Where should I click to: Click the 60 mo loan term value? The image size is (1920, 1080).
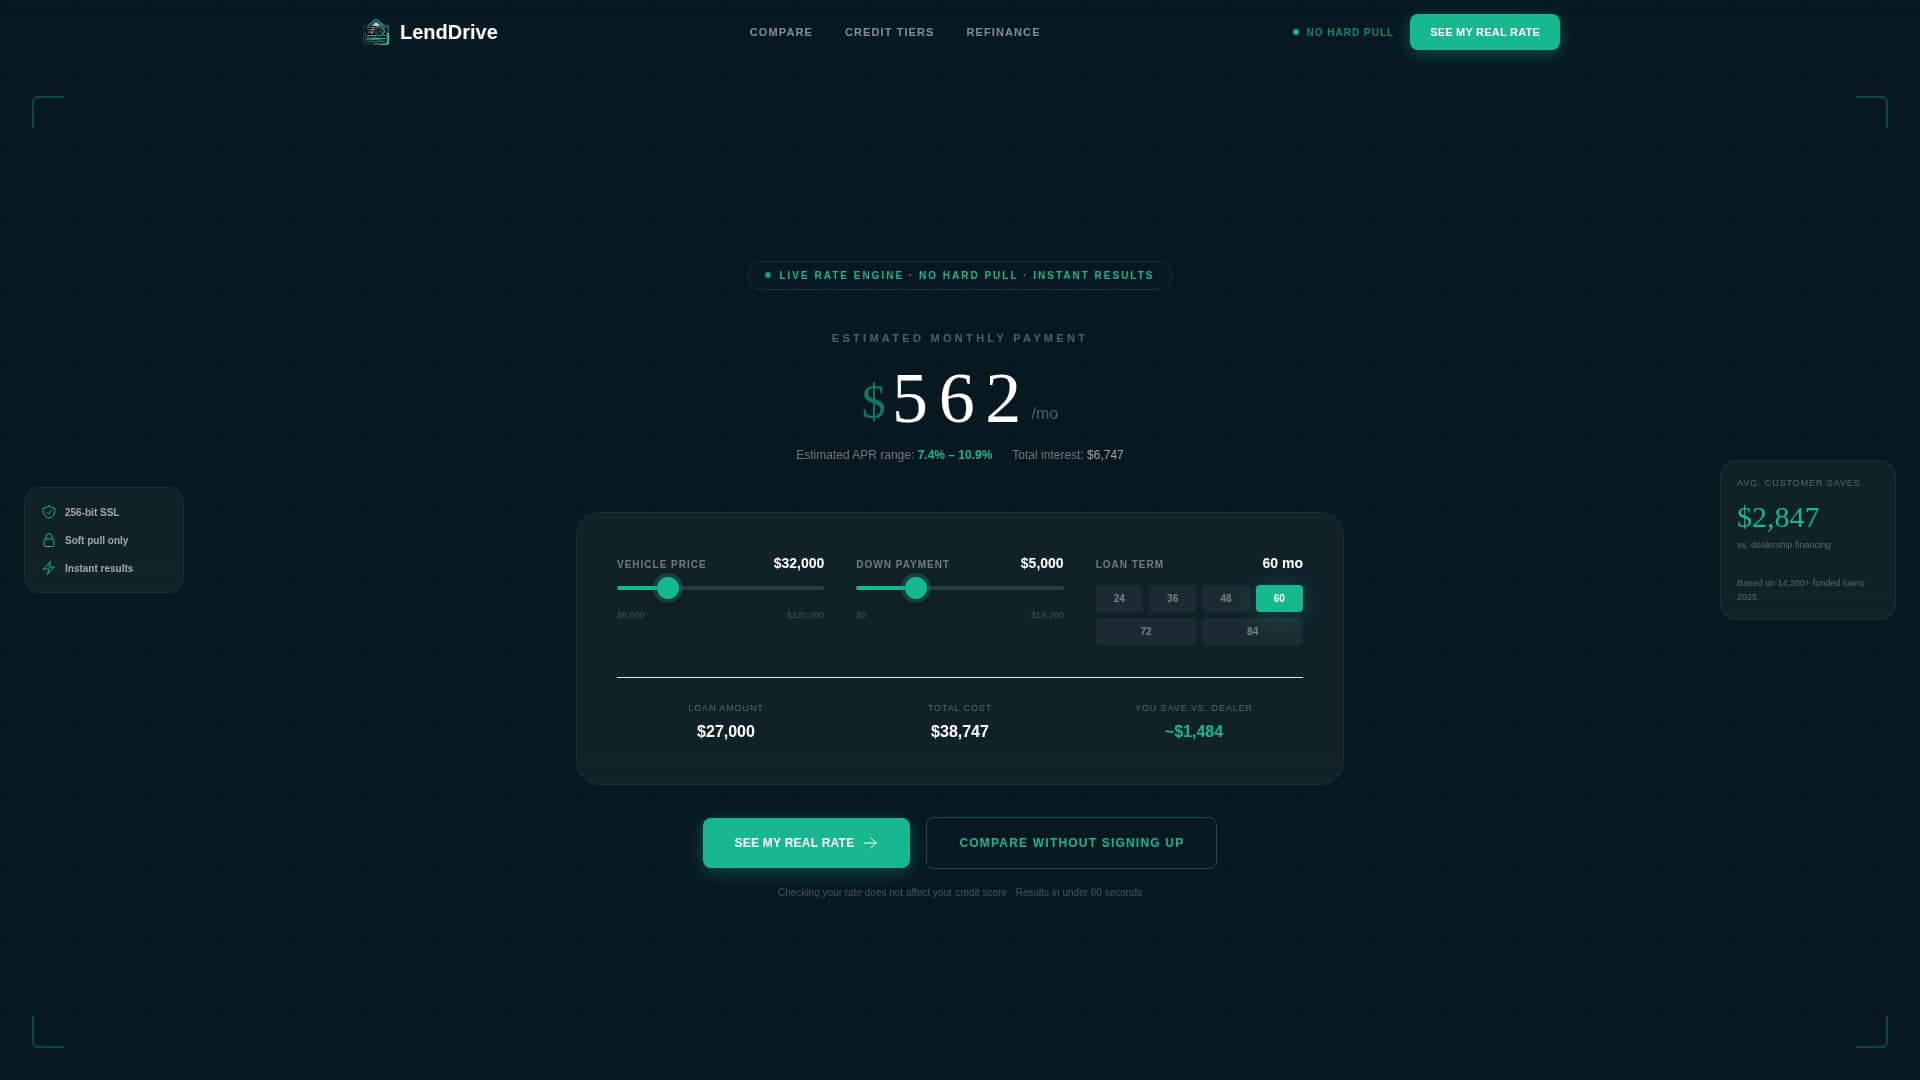pyautogui.click(x=1282, y=563)
